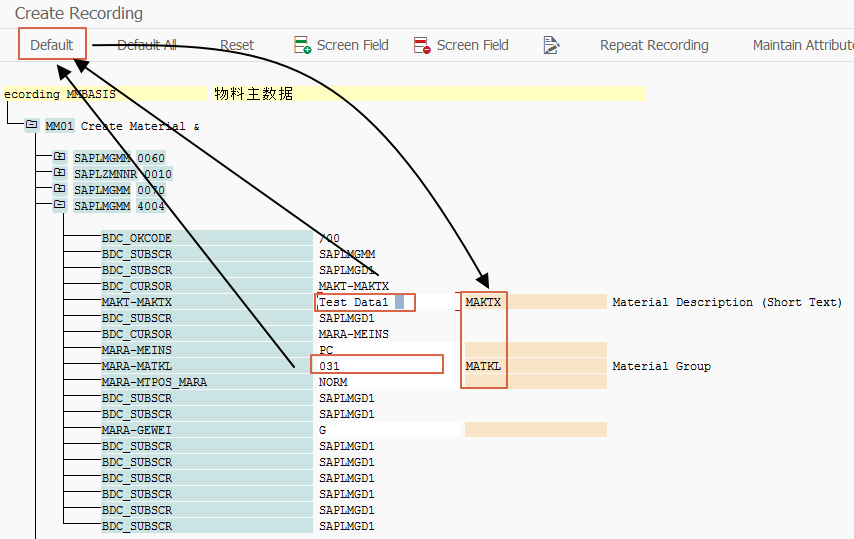Click the remove Screen Field icon
Screen dimensions: 854x539
(x=422, y=45)
